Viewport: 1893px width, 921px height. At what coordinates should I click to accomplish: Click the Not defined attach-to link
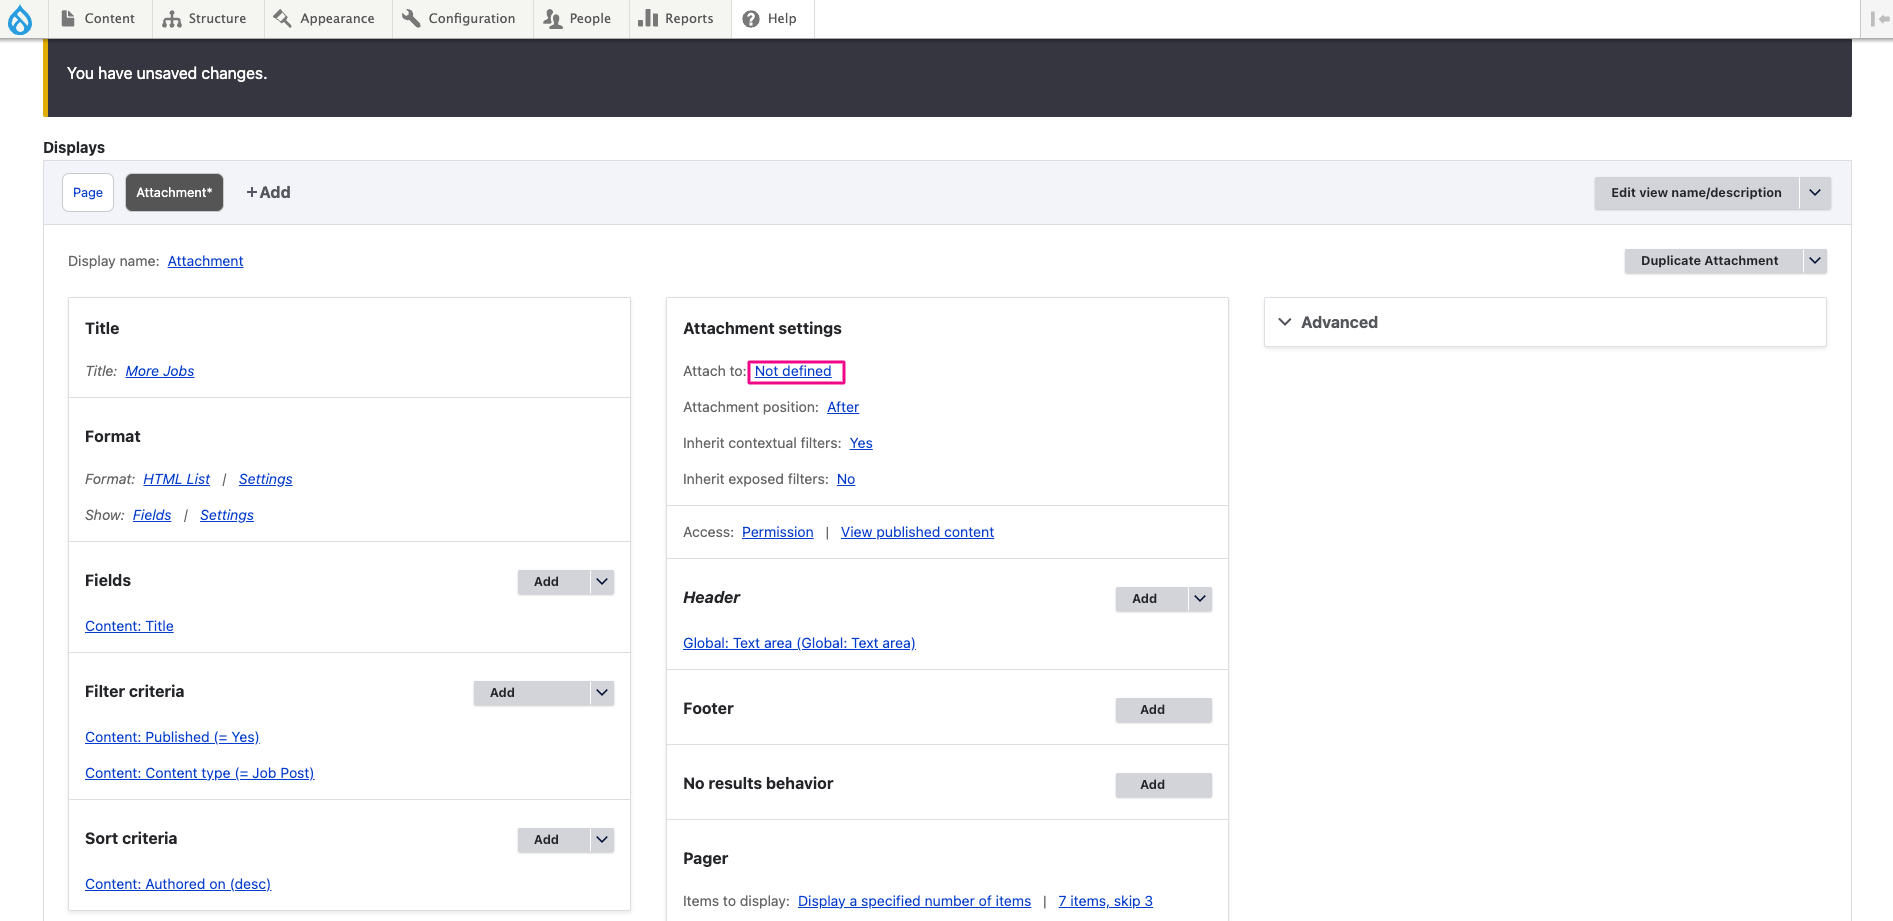[793, 371]
